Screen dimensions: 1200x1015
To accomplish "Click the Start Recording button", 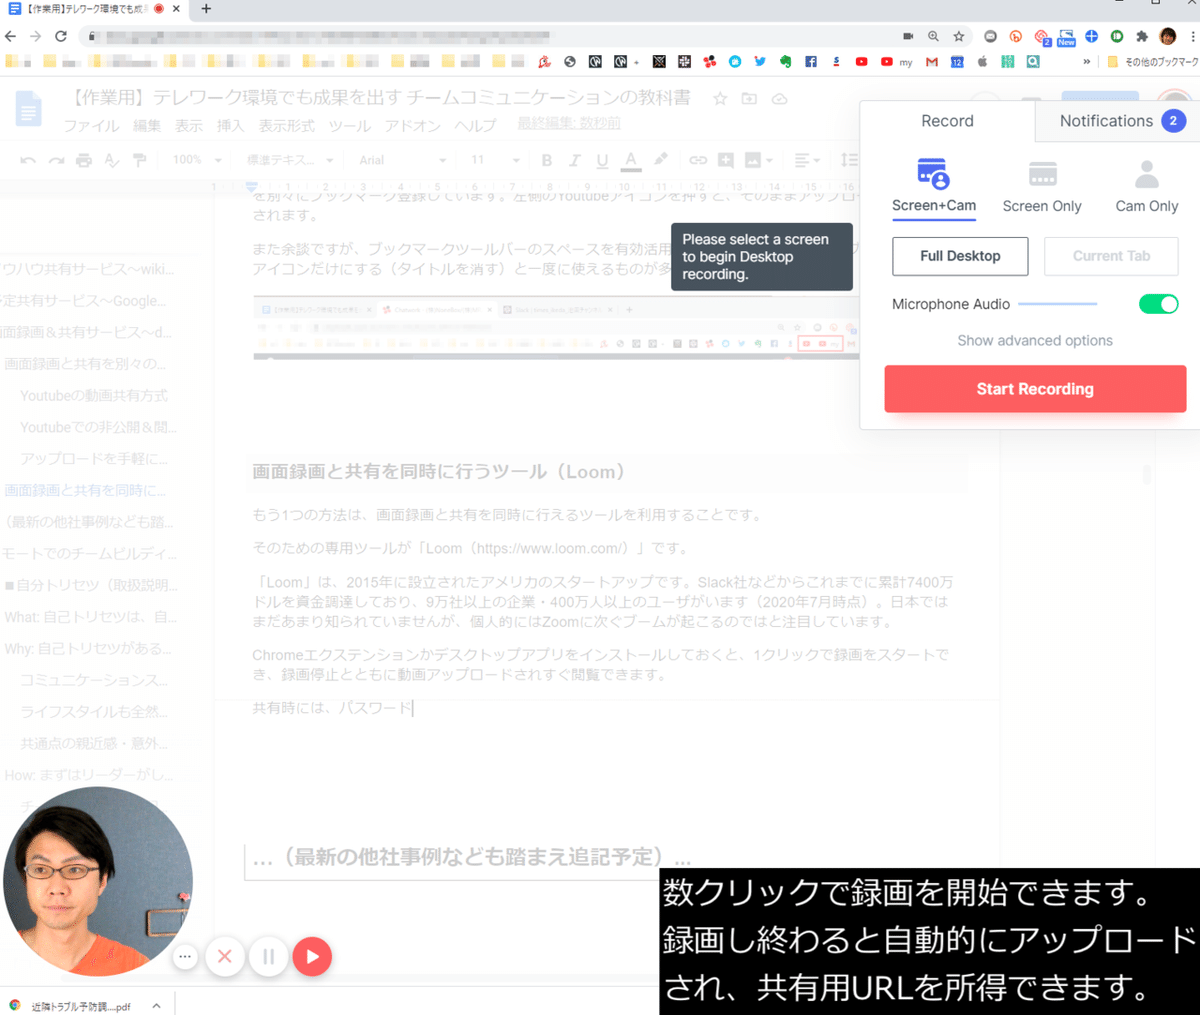I will click(1035, 389).
